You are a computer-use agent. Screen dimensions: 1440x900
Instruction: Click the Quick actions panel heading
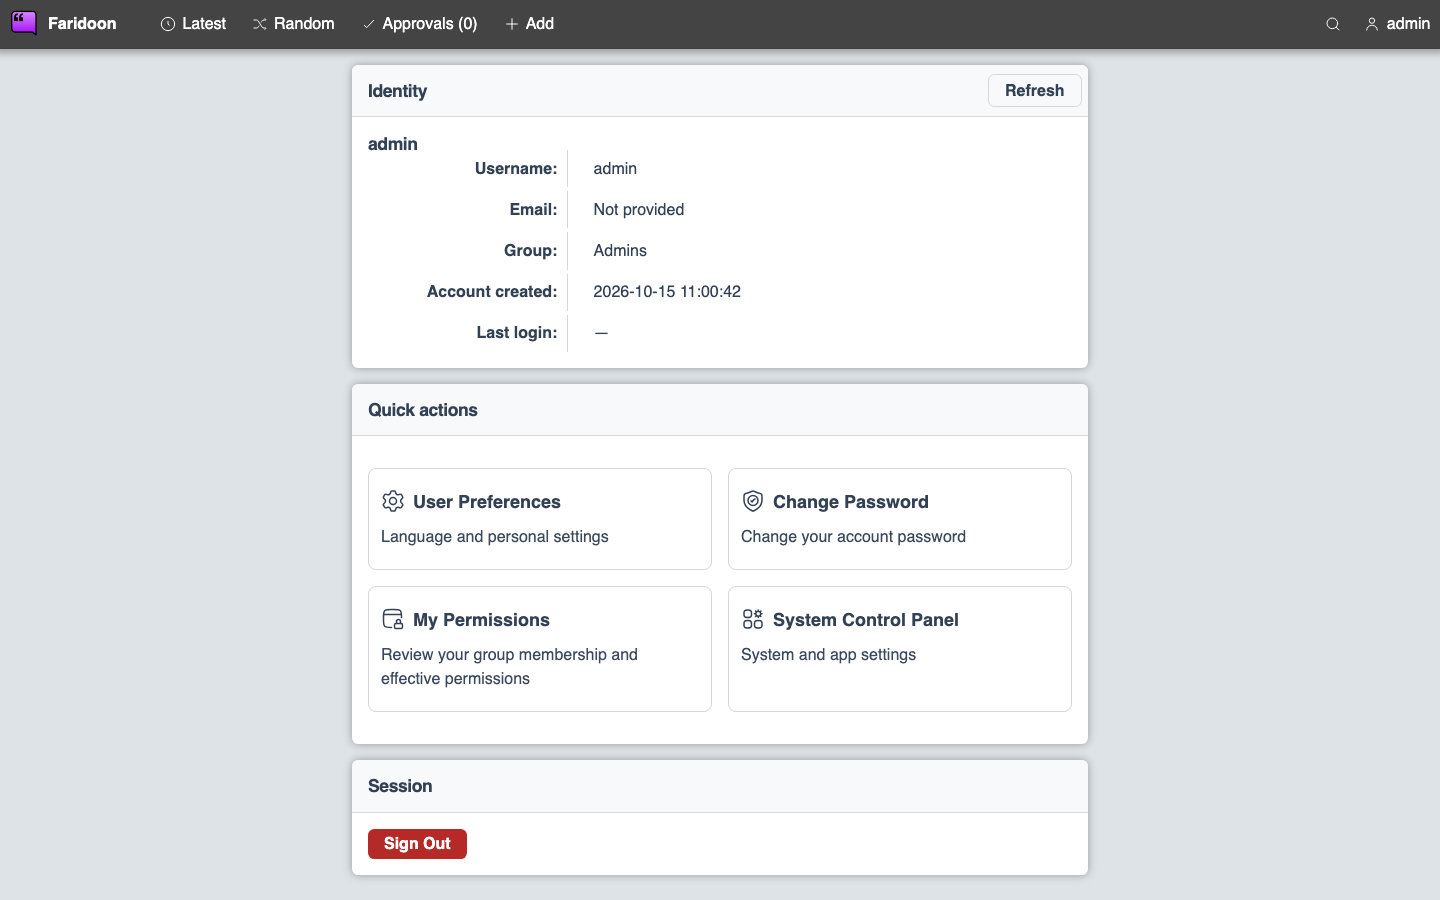pyautogui.click(x=422, y=410)
